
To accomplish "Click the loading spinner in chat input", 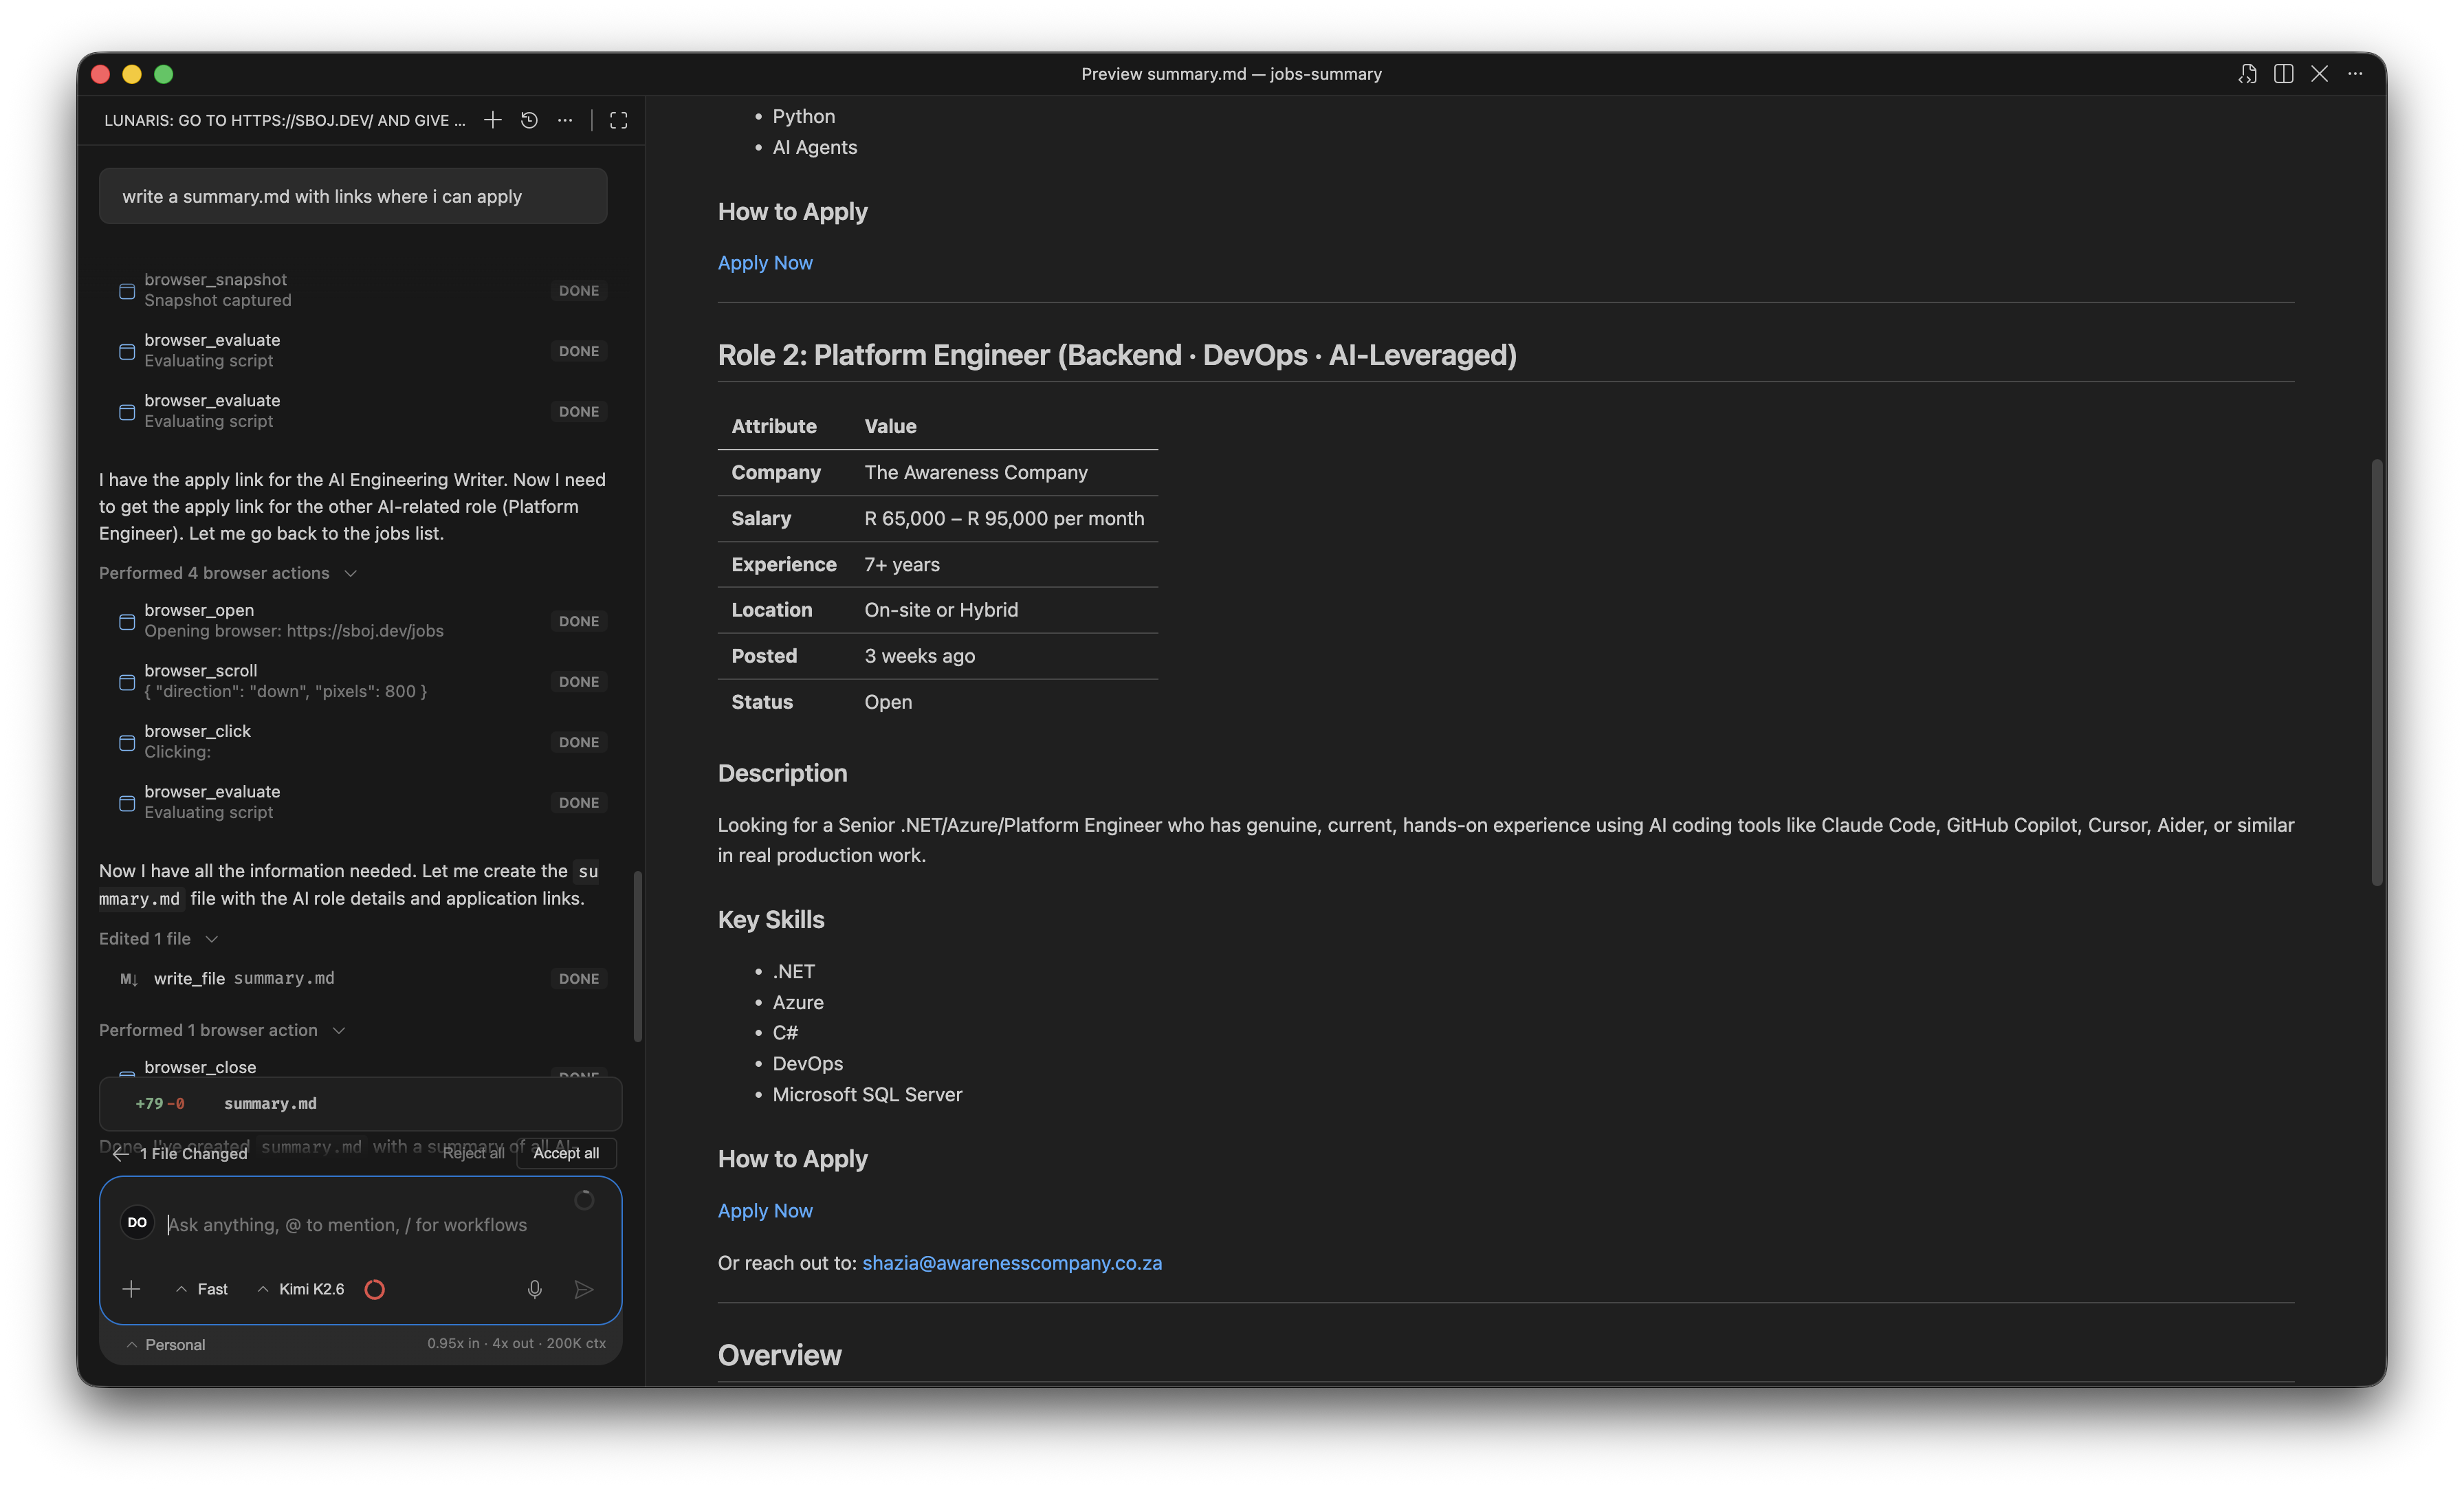I will [x=584, y=1200].
